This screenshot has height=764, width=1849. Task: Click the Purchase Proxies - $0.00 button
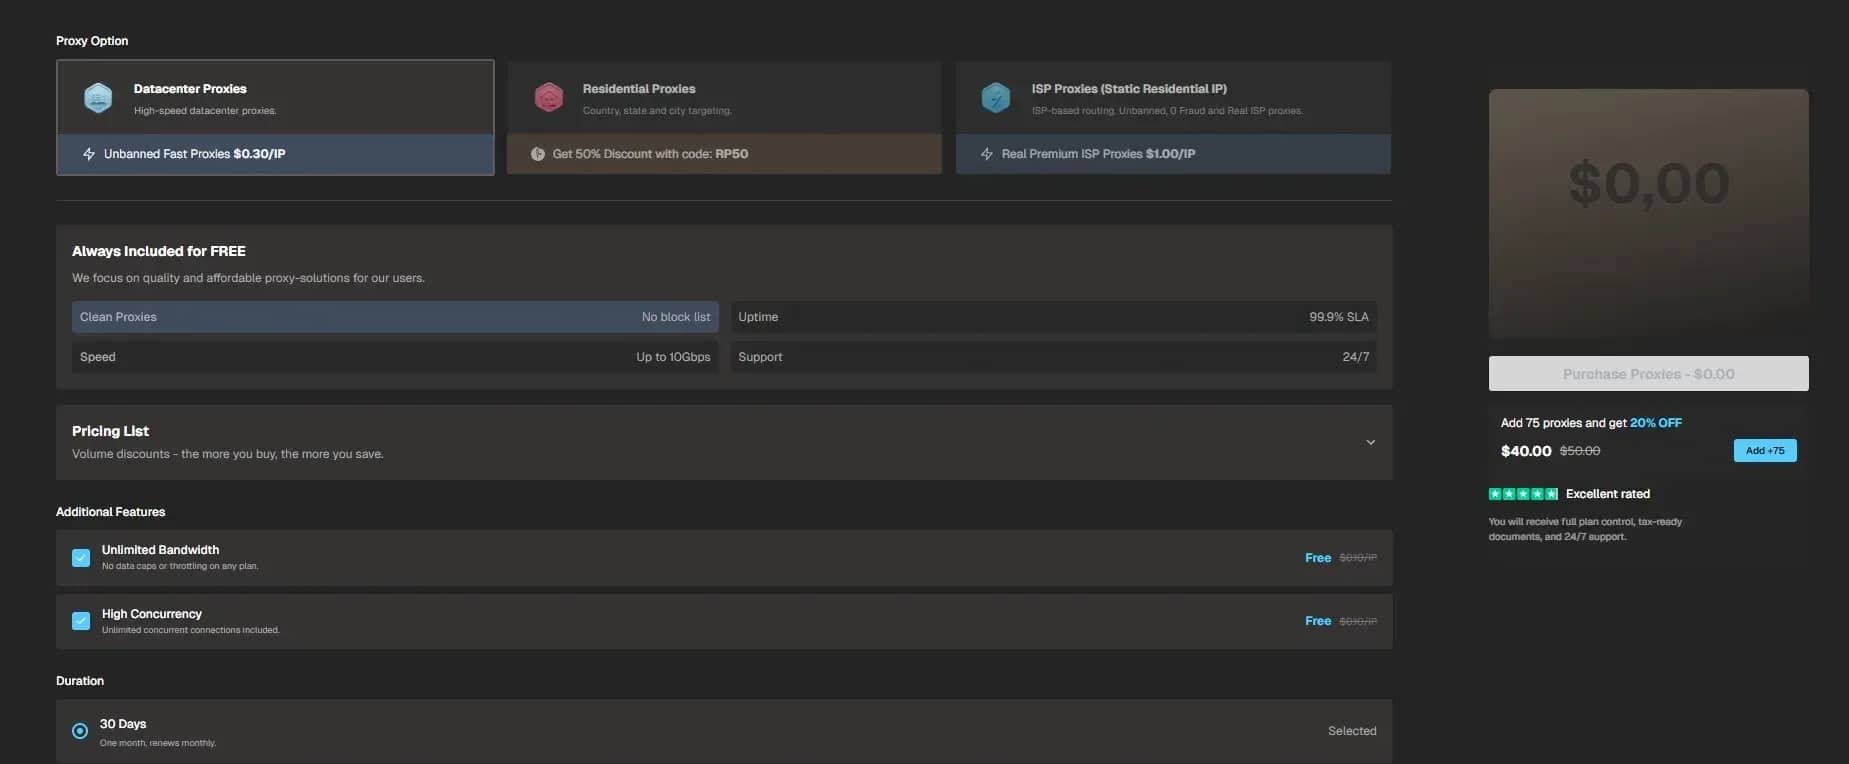(x=1648, y=374)
